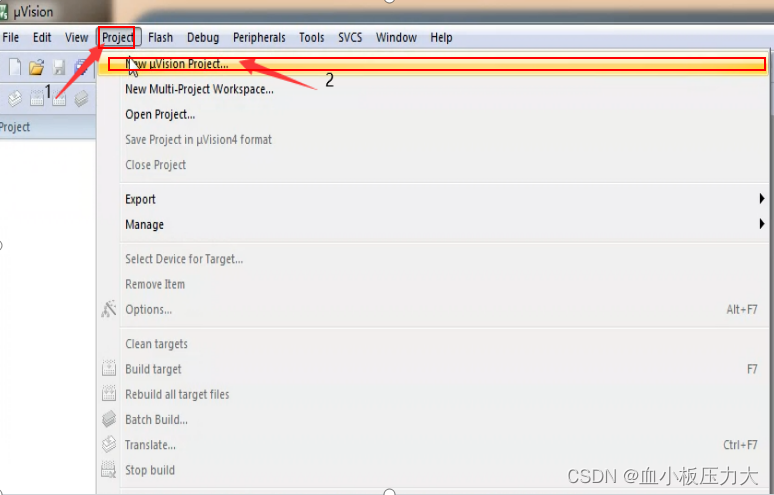Open the Edit menu
This screenshot has height=495, width=774.
pos(42,38)
